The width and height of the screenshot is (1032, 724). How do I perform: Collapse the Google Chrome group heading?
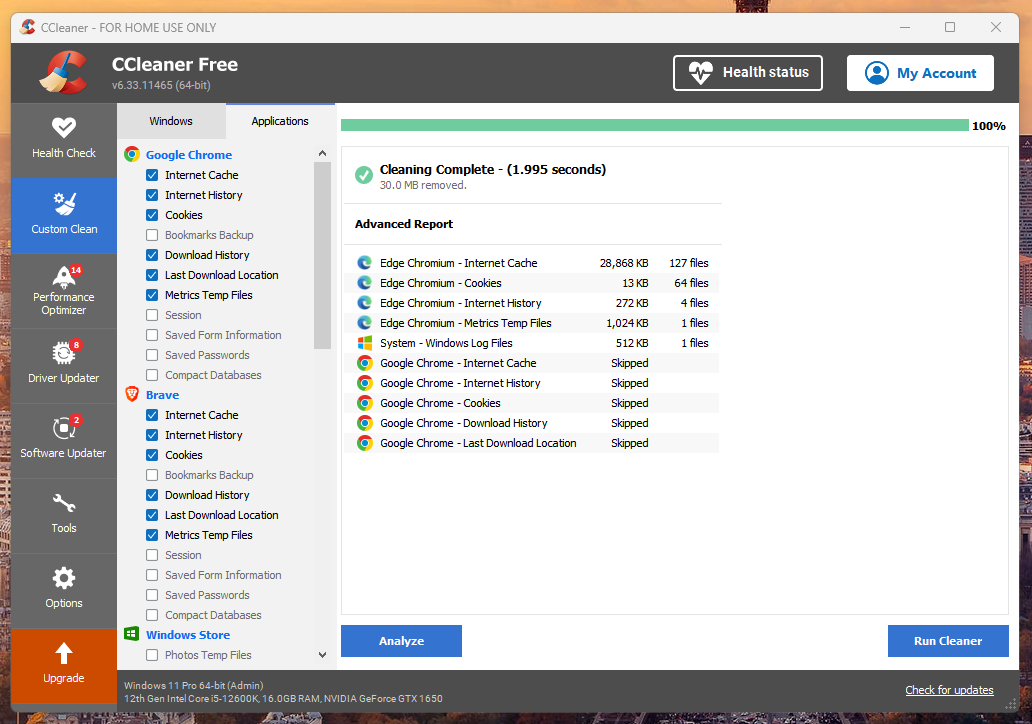189,155
